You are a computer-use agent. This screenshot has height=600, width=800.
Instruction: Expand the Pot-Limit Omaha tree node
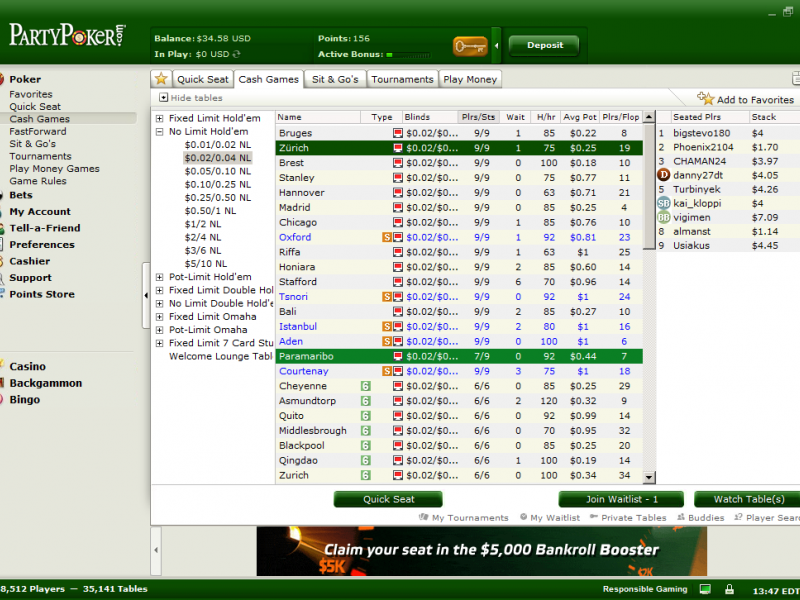point(159,330)
